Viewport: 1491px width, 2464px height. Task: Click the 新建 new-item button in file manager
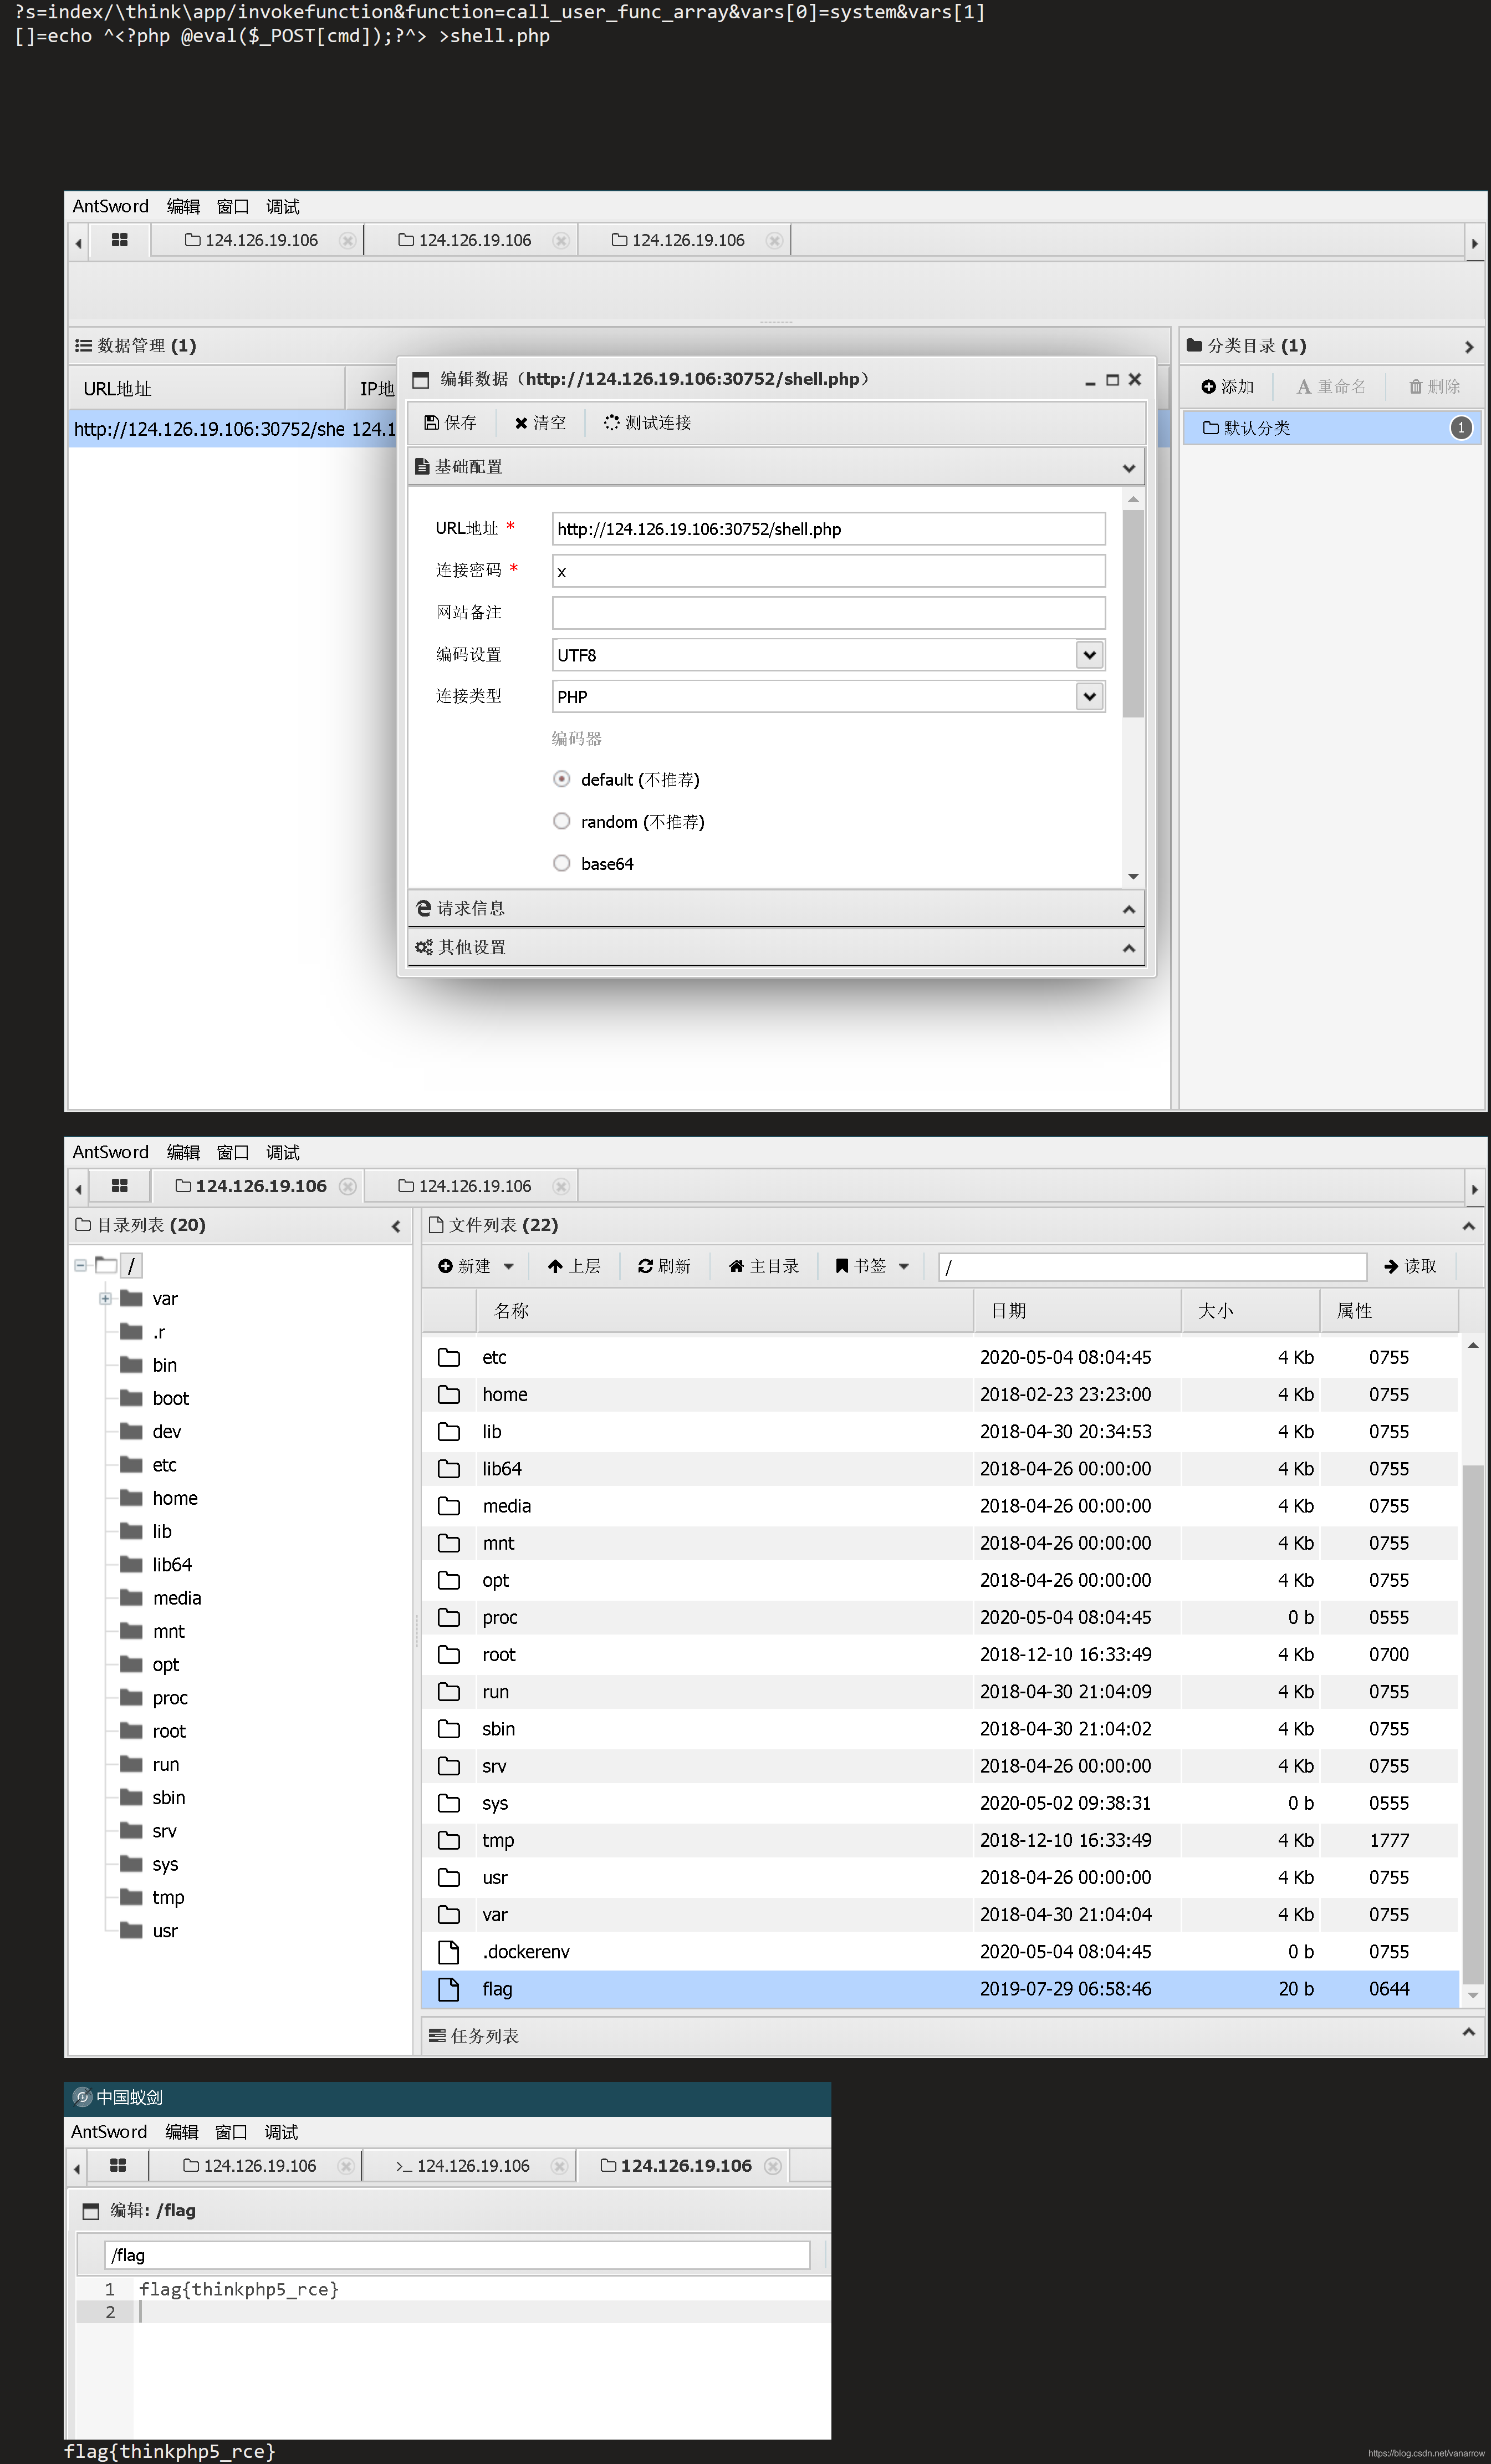pos(465,1266)
